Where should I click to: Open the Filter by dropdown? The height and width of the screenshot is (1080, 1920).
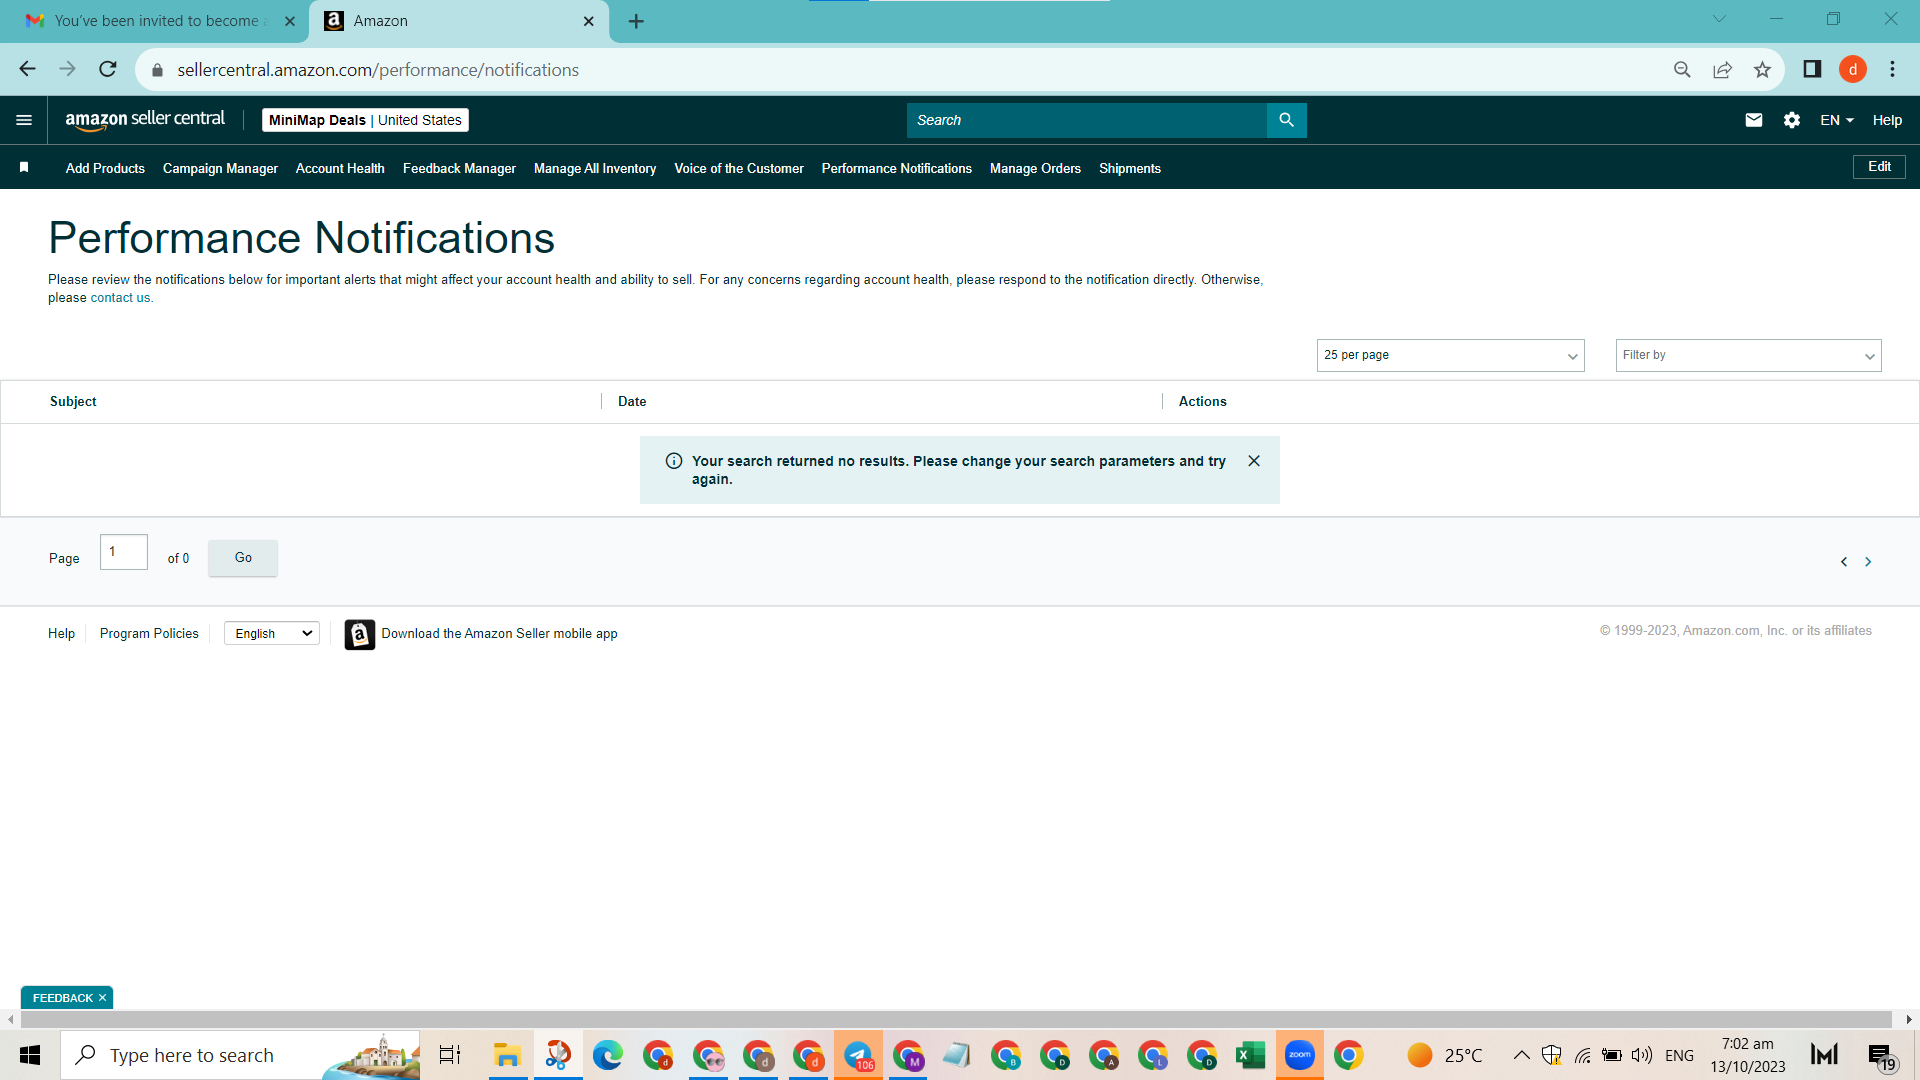[x=1748, y=355]
